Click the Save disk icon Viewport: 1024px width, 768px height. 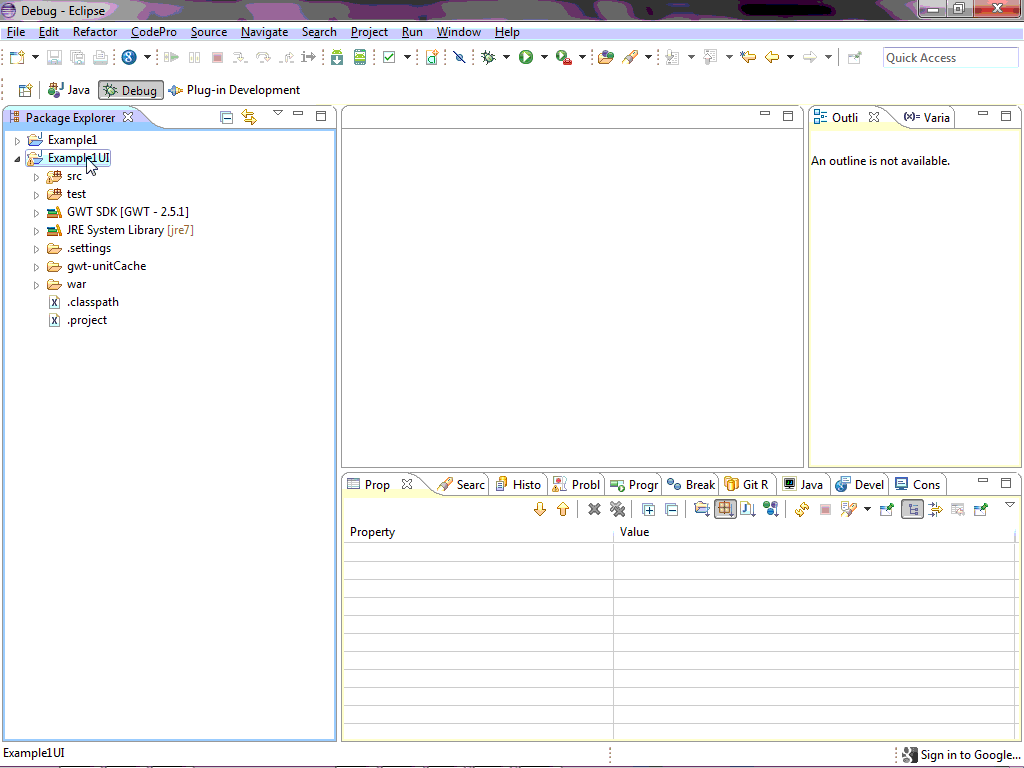[x=54, y=57]
